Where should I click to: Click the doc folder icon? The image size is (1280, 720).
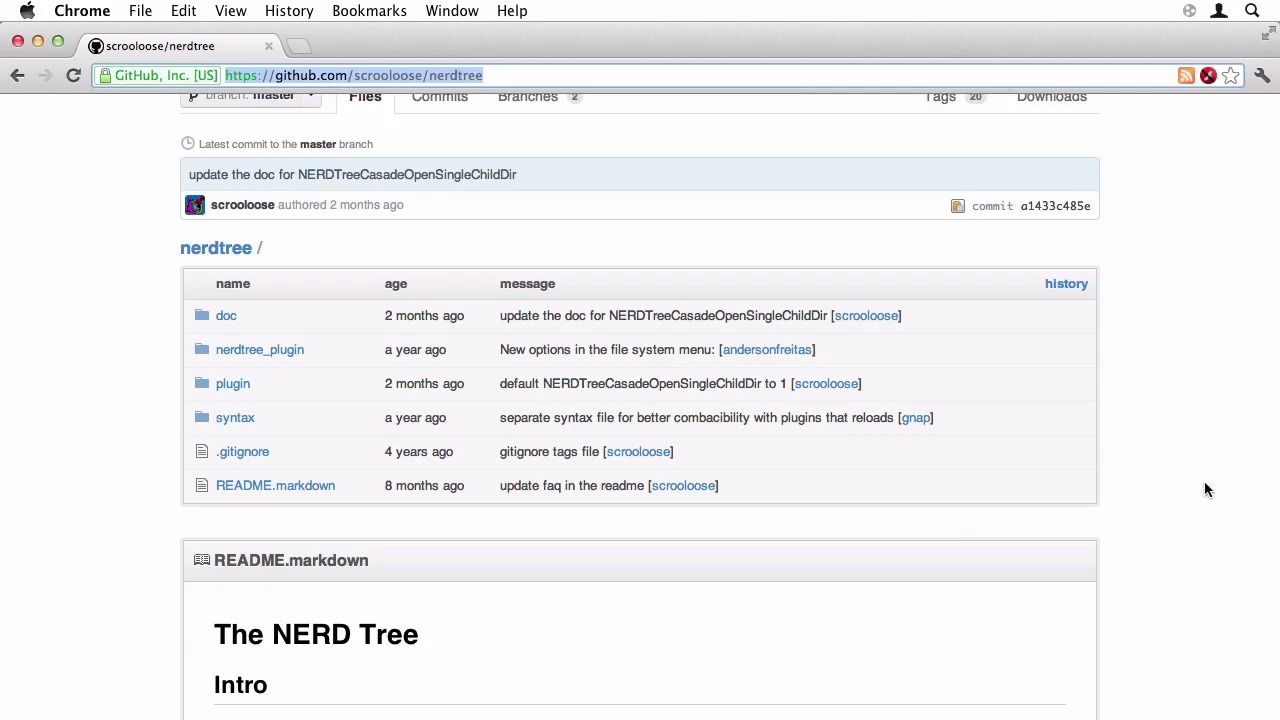pos(202,315)
